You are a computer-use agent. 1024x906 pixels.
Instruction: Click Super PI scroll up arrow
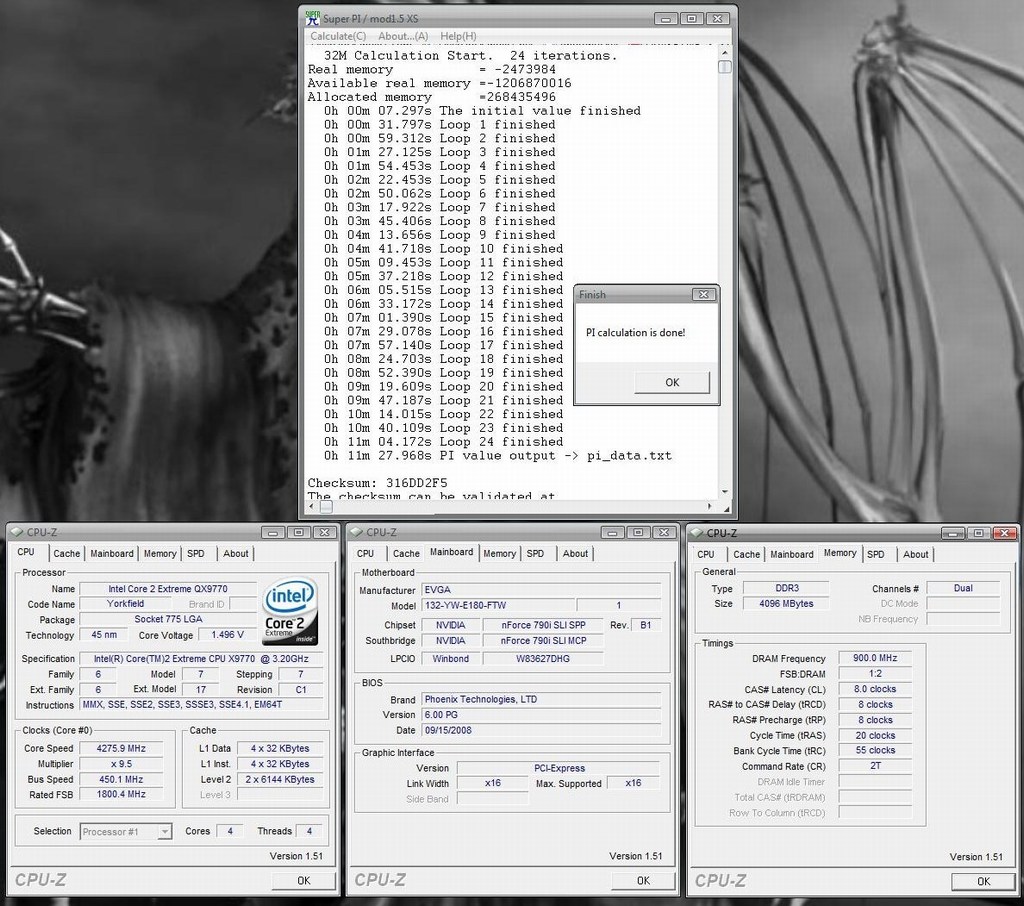(x=724, y=52)
